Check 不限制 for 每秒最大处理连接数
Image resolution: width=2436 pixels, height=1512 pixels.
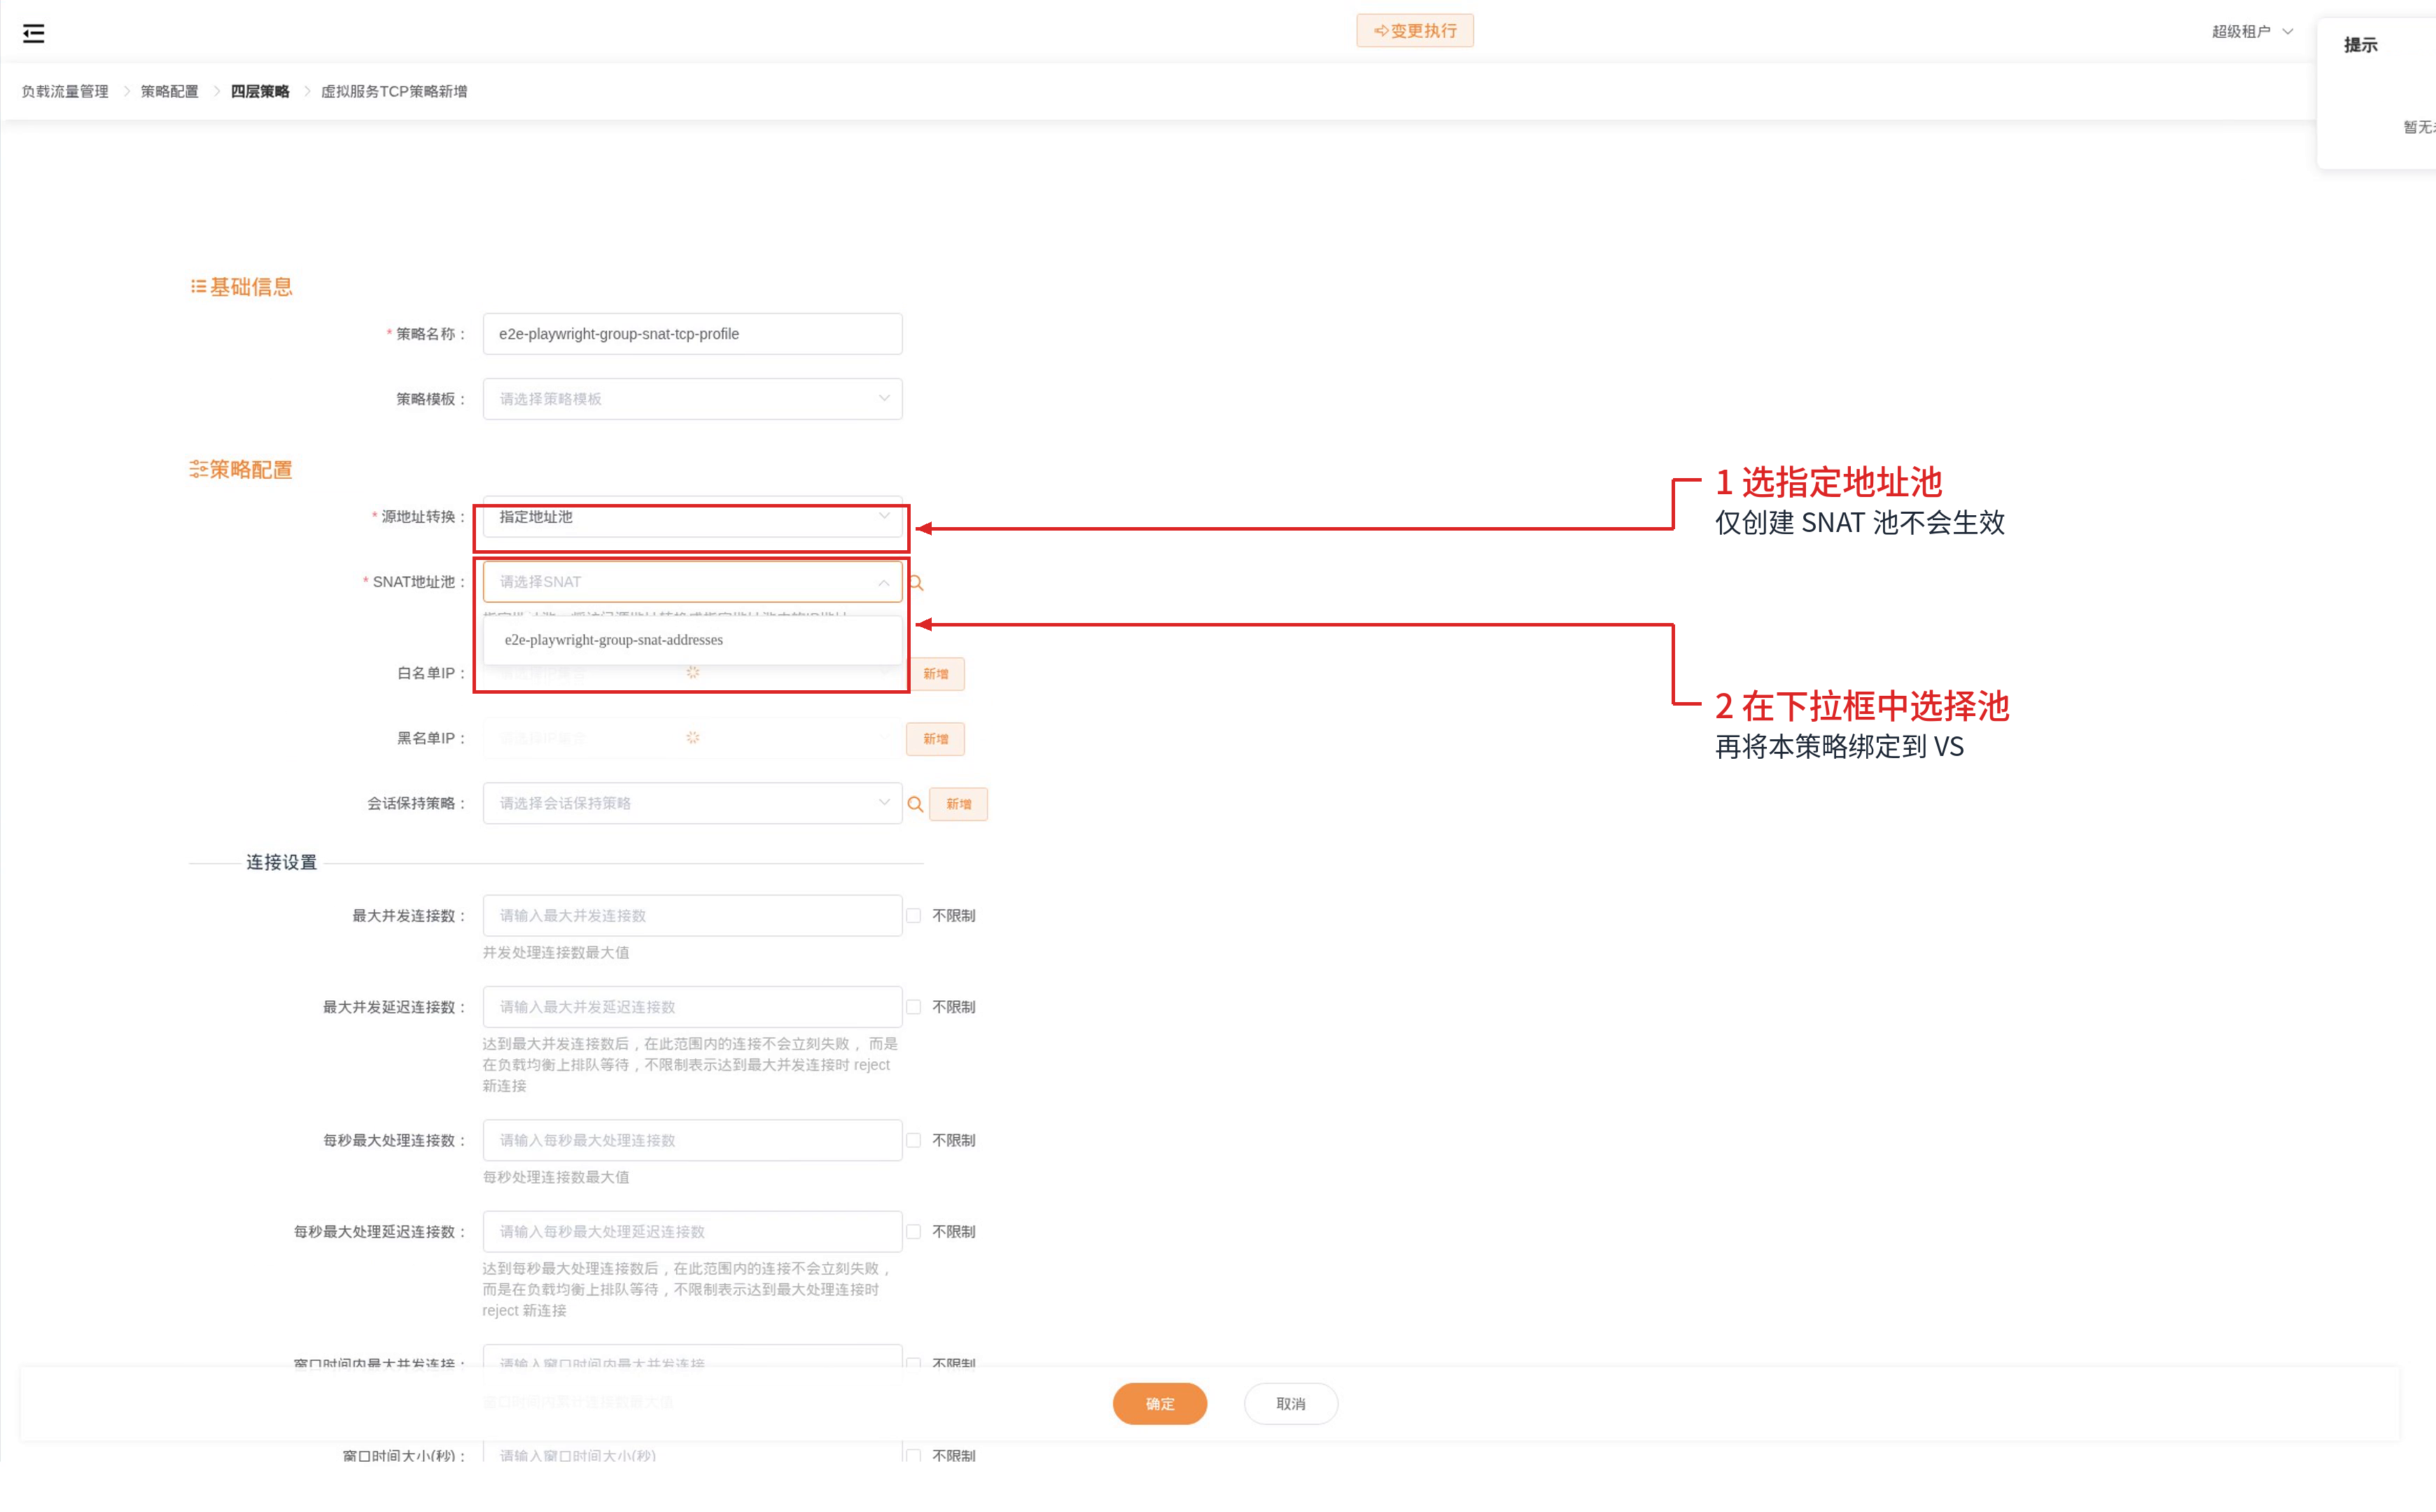913,1140
